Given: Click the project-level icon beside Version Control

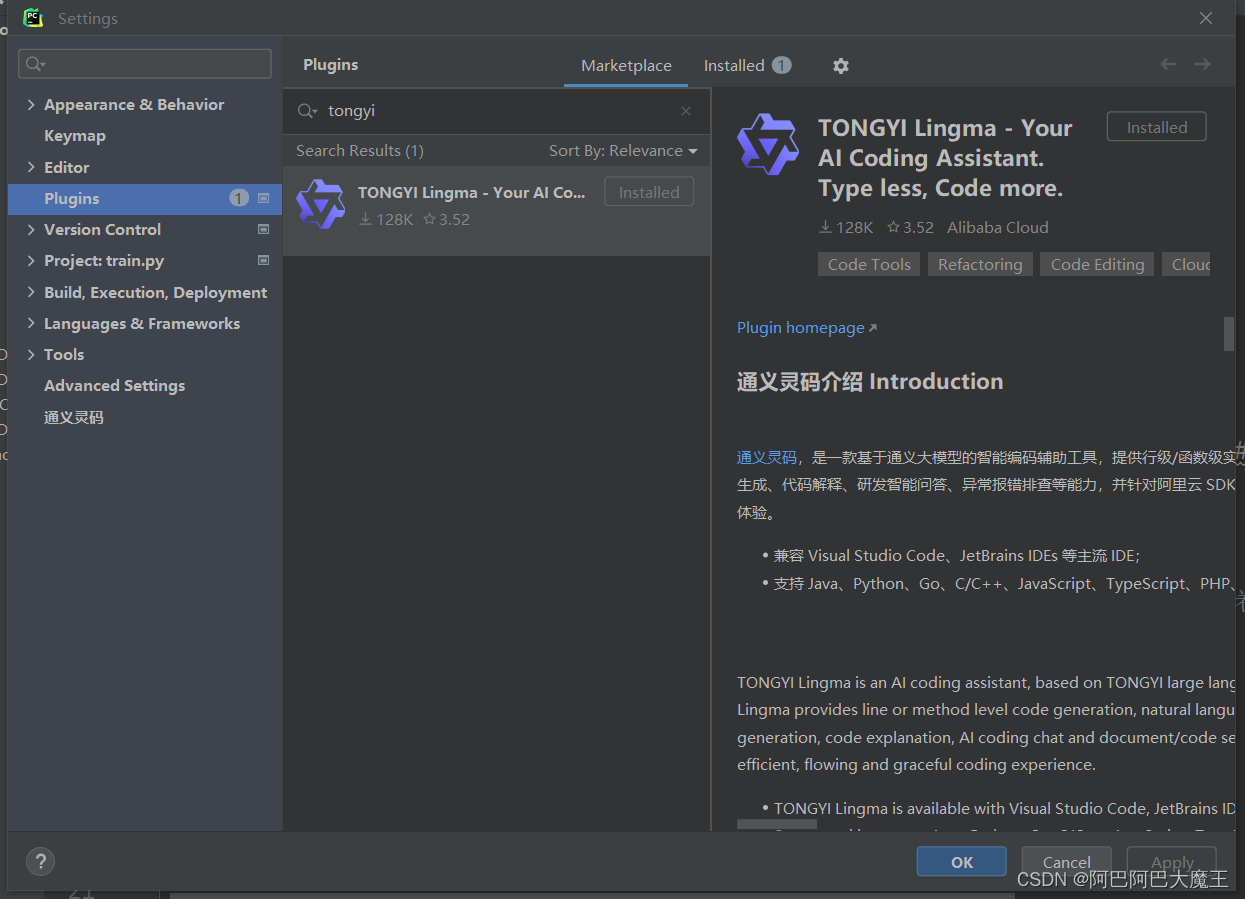Looking at the screenshot, I should coord(264,229).
